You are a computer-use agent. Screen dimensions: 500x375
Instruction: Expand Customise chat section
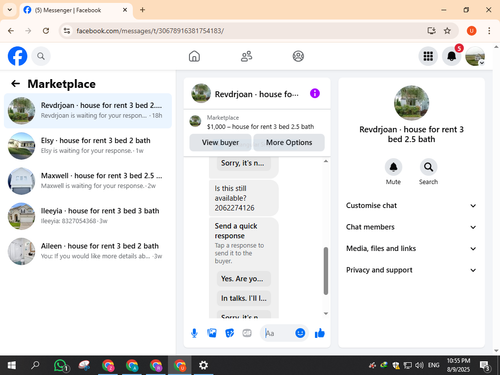coord(411,206)
